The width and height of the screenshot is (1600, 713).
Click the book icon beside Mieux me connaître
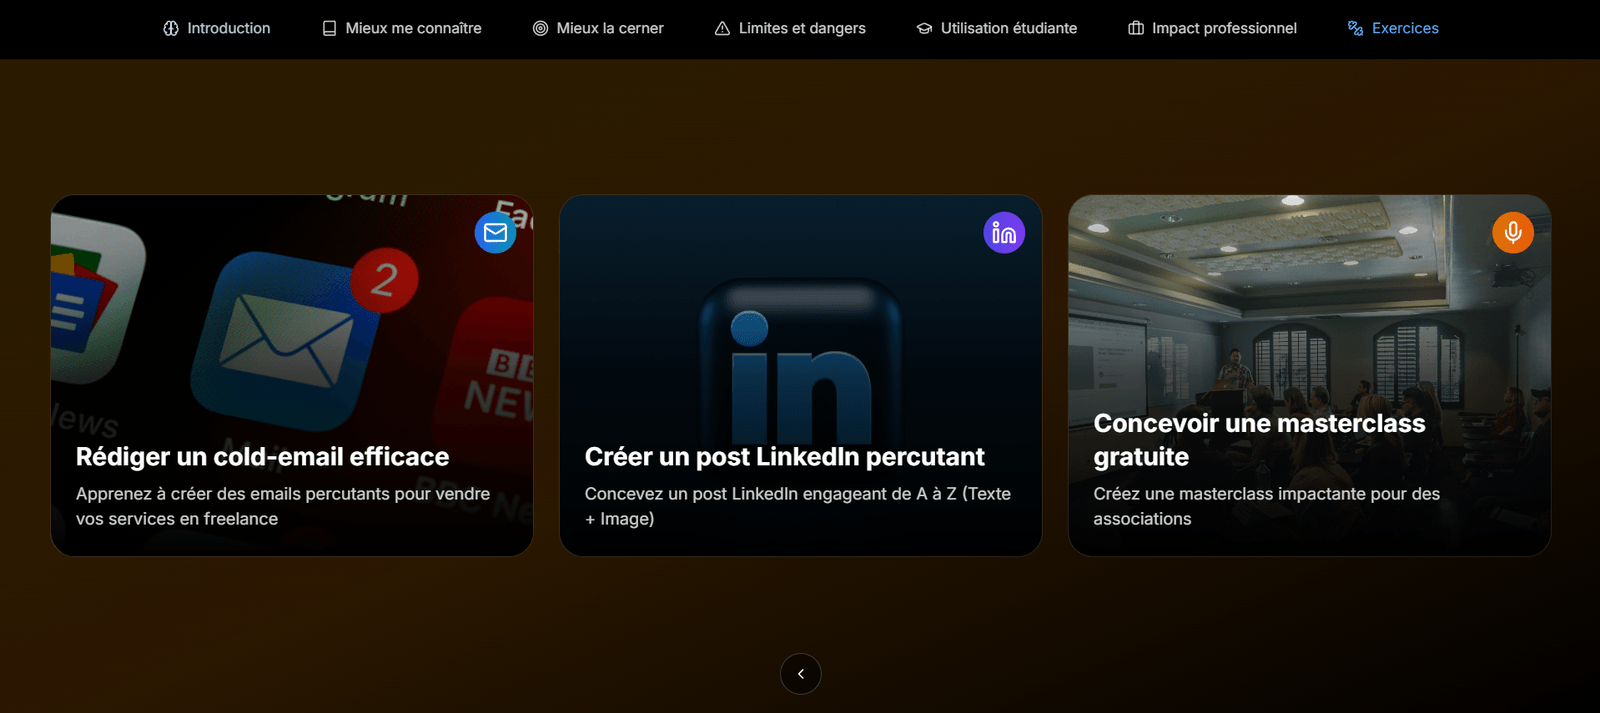[329, 28]
